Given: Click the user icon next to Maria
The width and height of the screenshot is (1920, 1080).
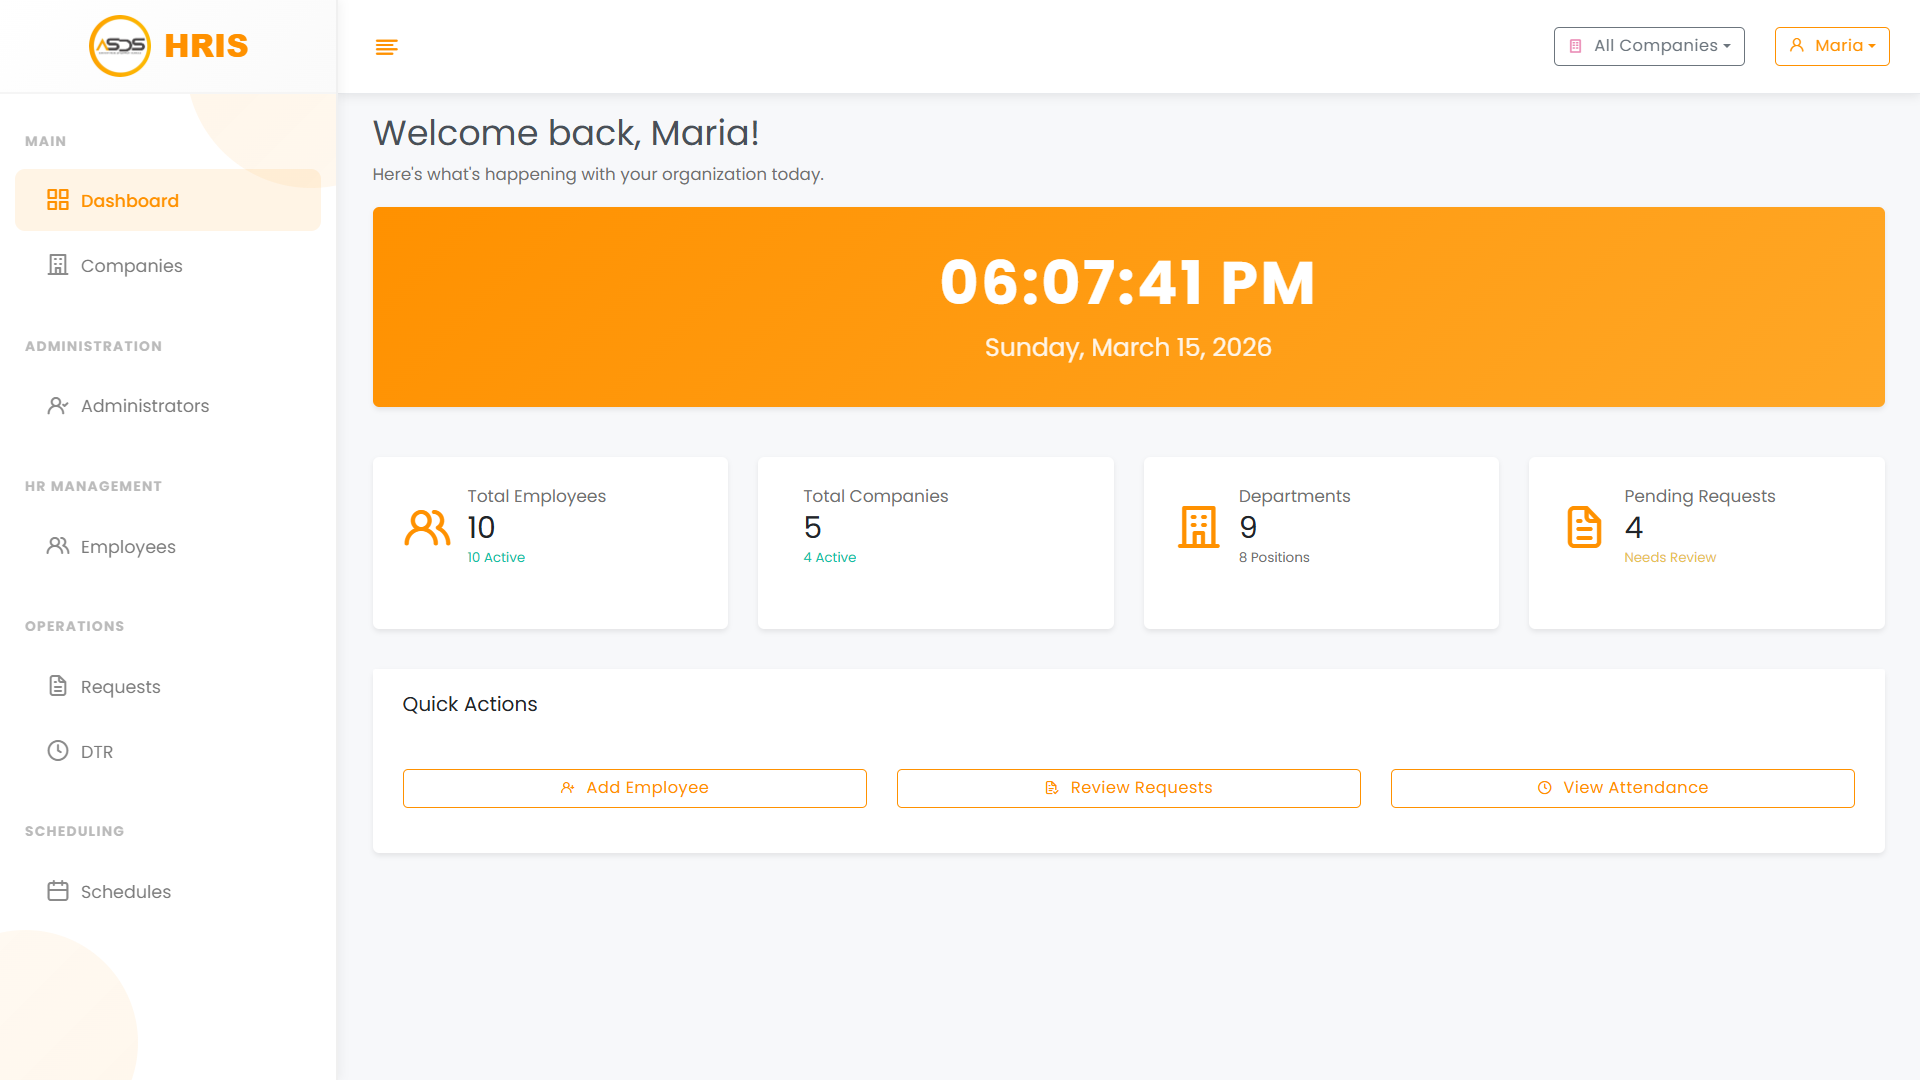Looking at the screenshot, I should [1797, 45].
